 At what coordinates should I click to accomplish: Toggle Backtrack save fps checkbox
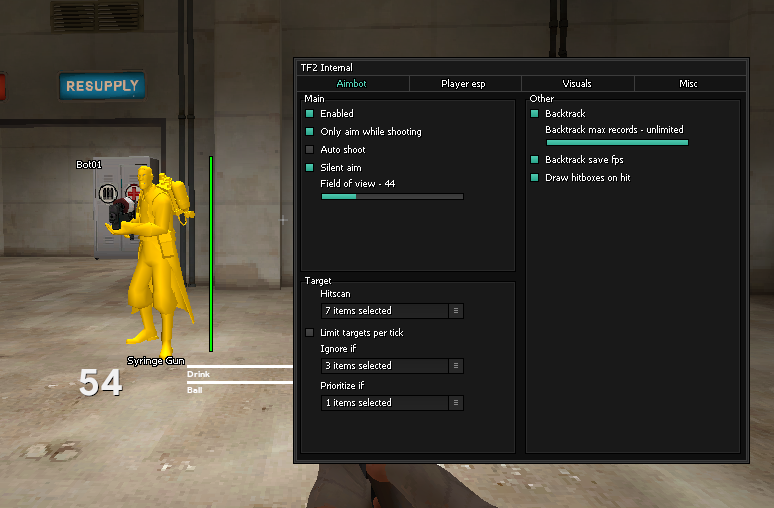click(x=535, y=159)
